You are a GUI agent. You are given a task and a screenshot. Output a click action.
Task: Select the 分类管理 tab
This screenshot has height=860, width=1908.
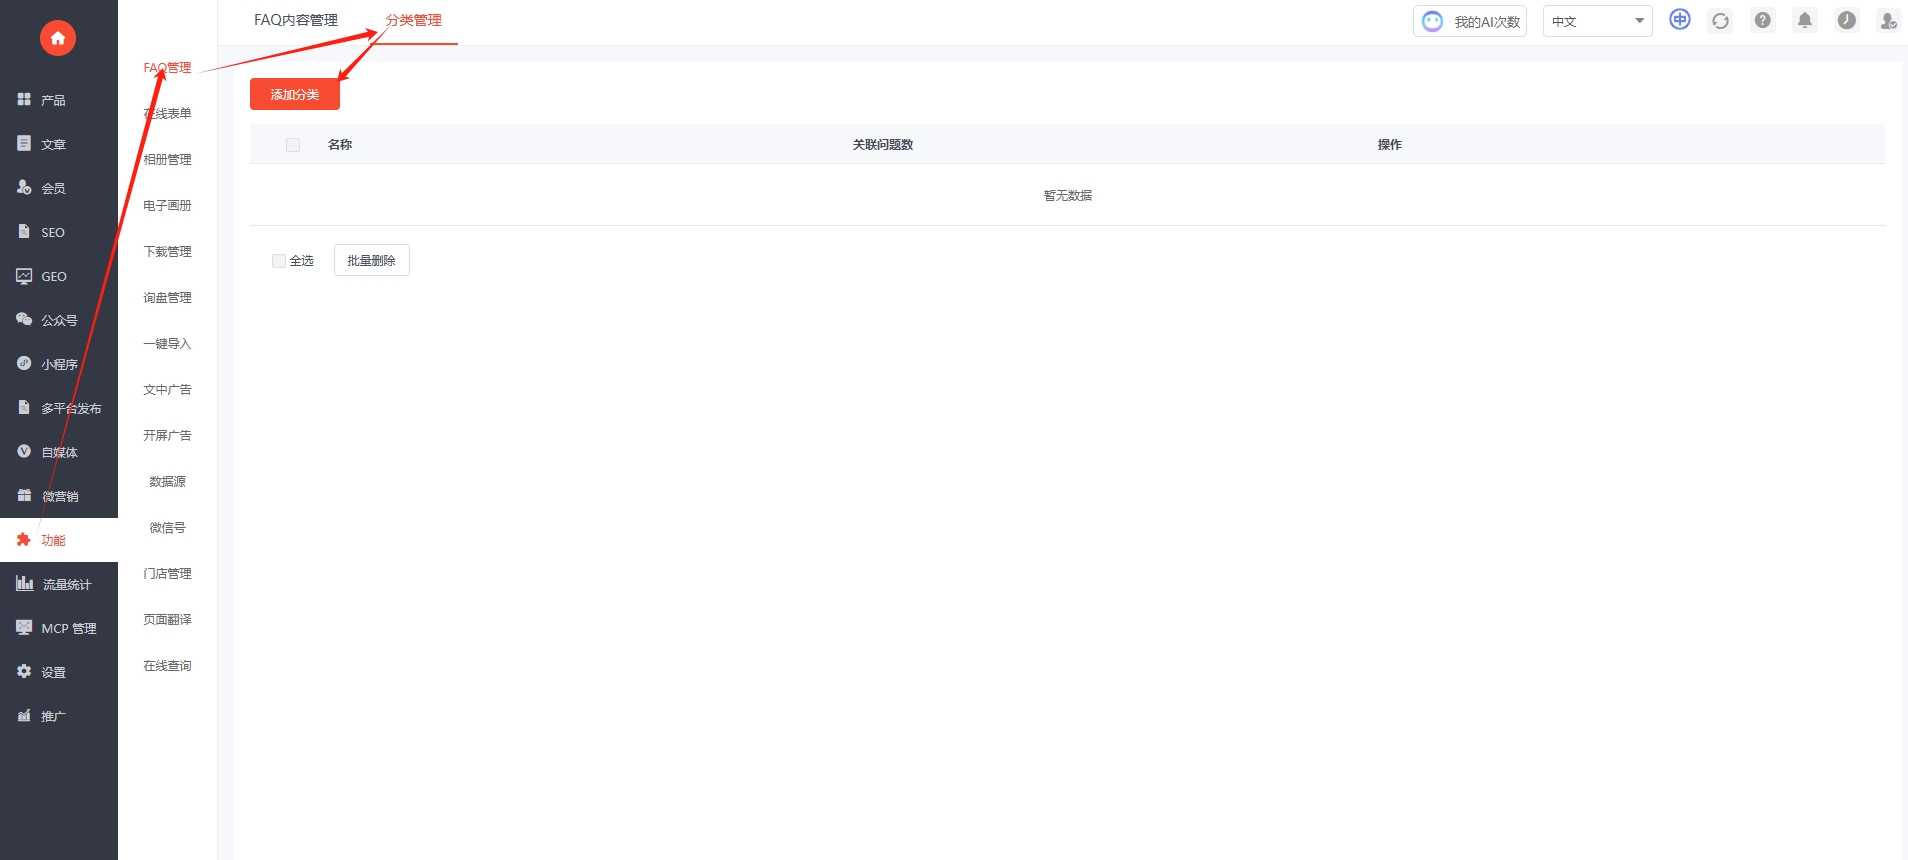tap(414, 20)
